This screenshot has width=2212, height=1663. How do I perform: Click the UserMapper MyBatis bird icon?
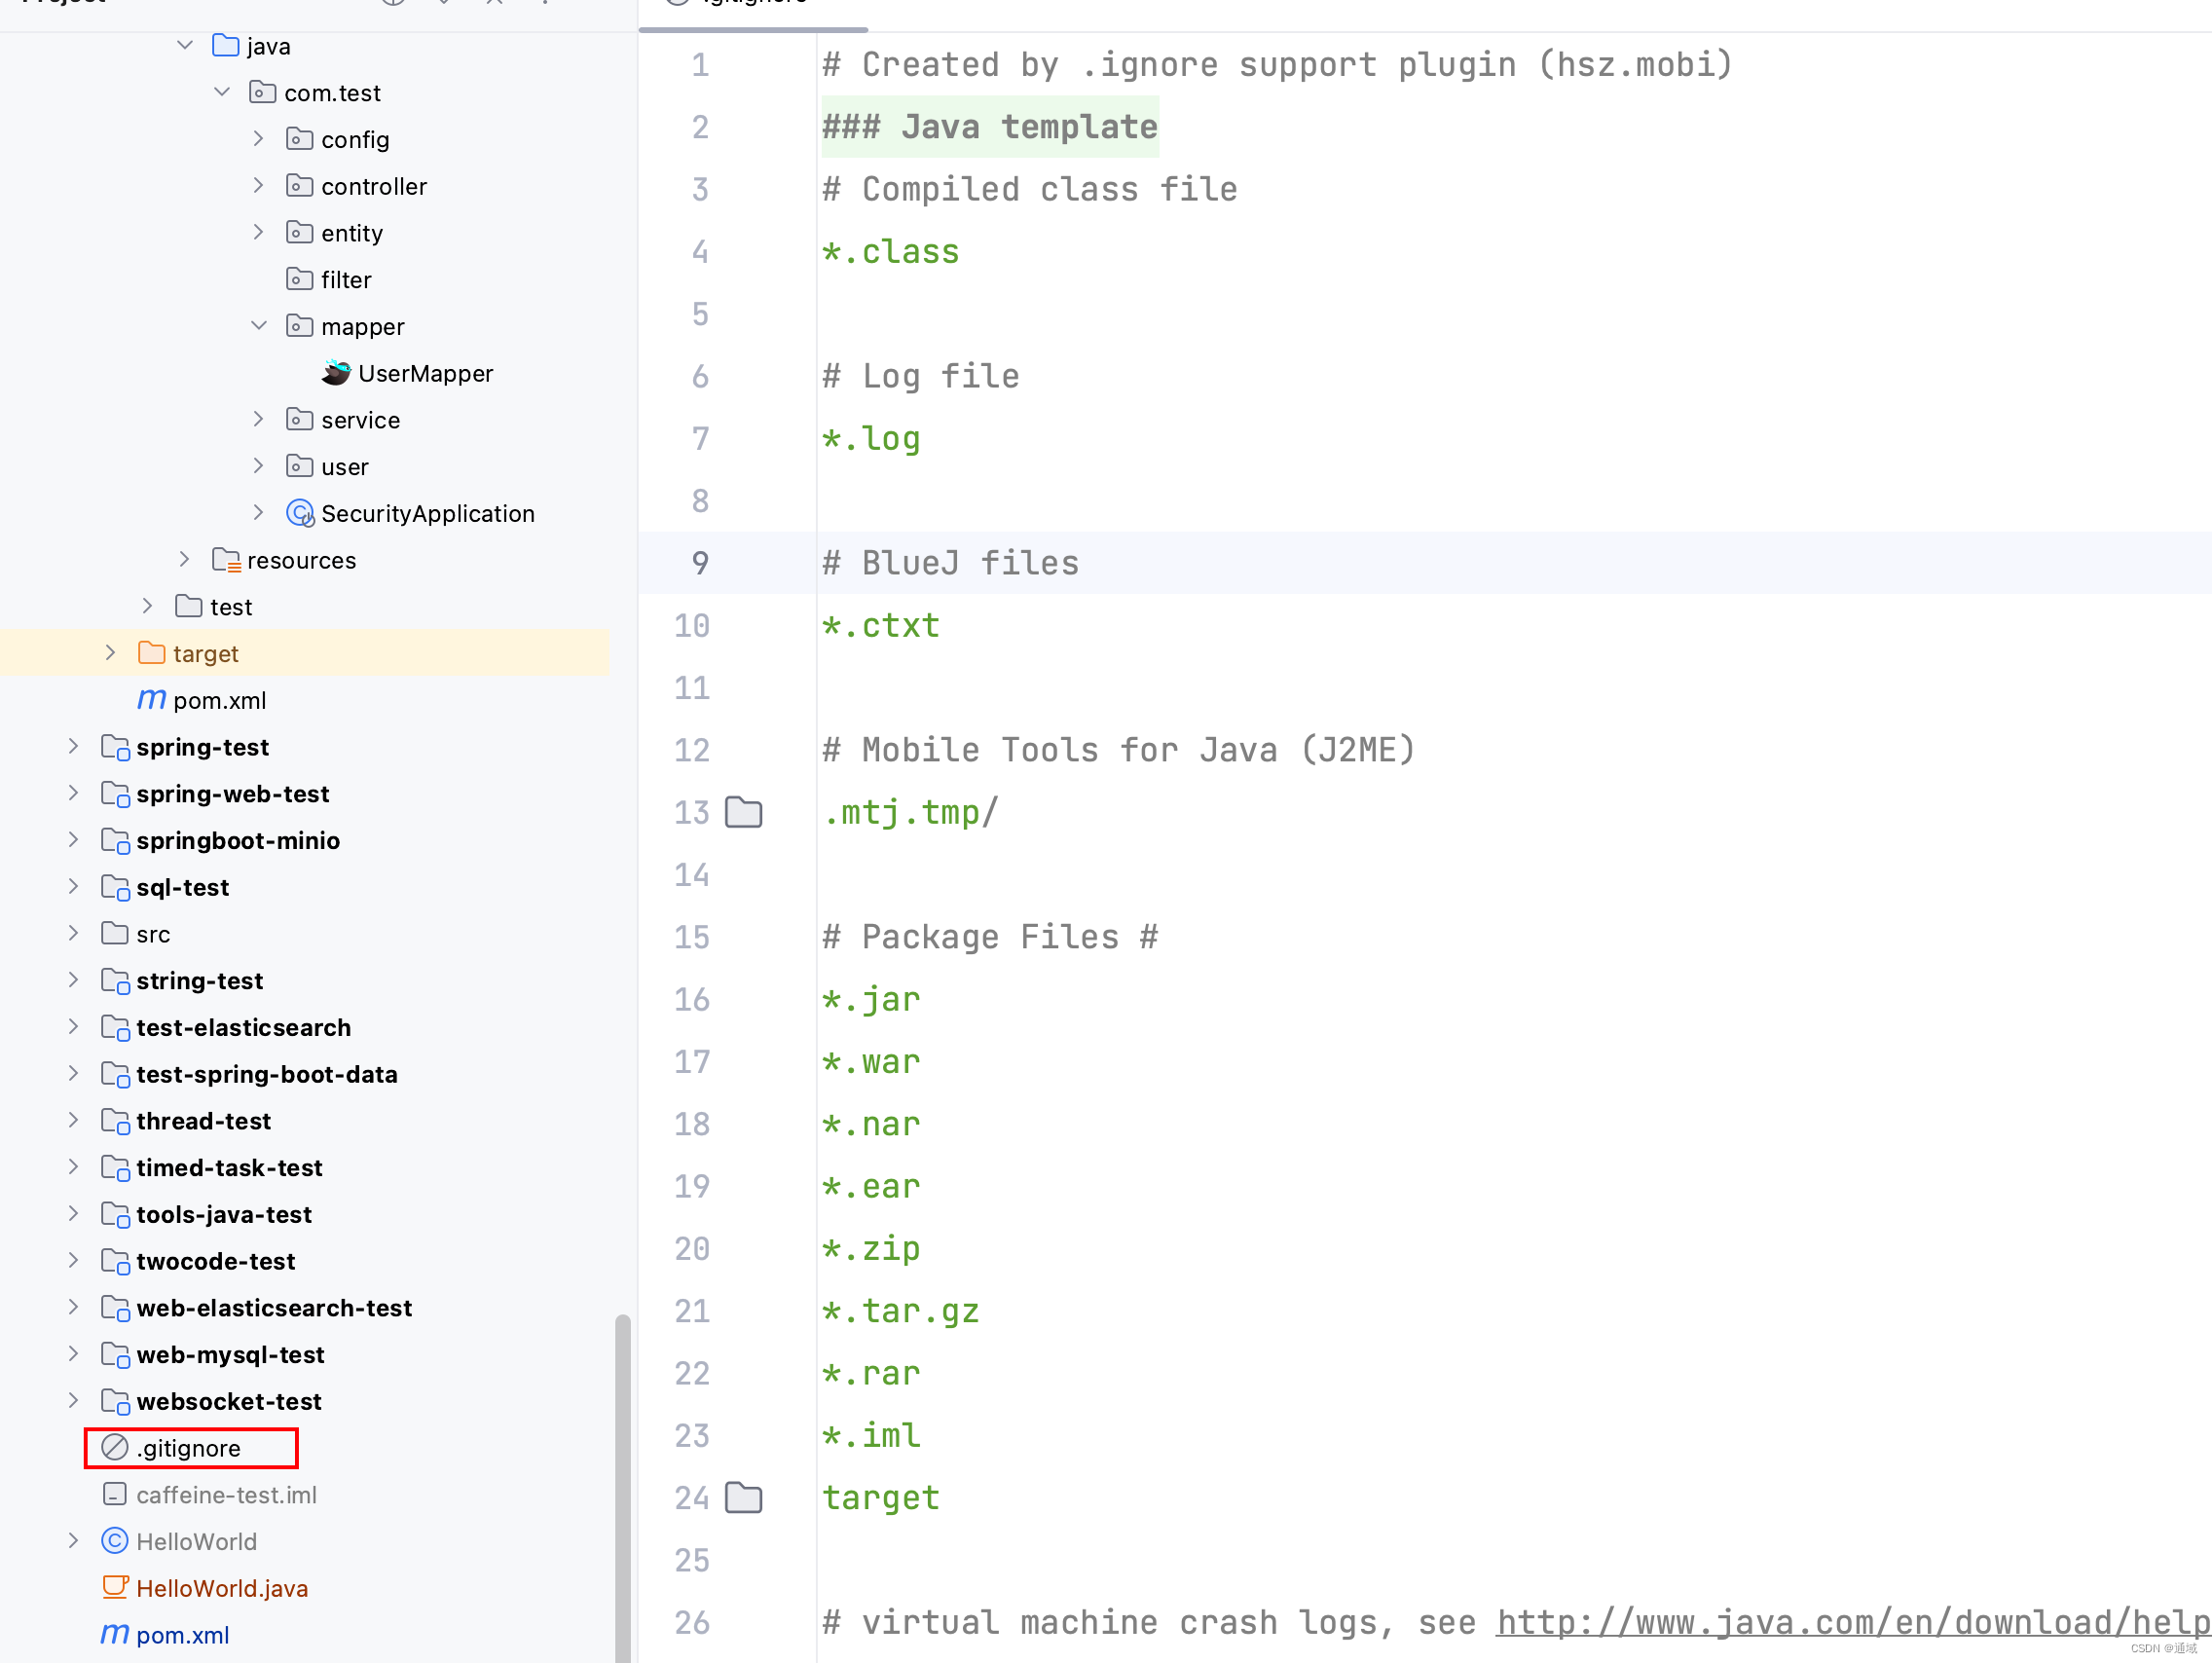(337, 373)
